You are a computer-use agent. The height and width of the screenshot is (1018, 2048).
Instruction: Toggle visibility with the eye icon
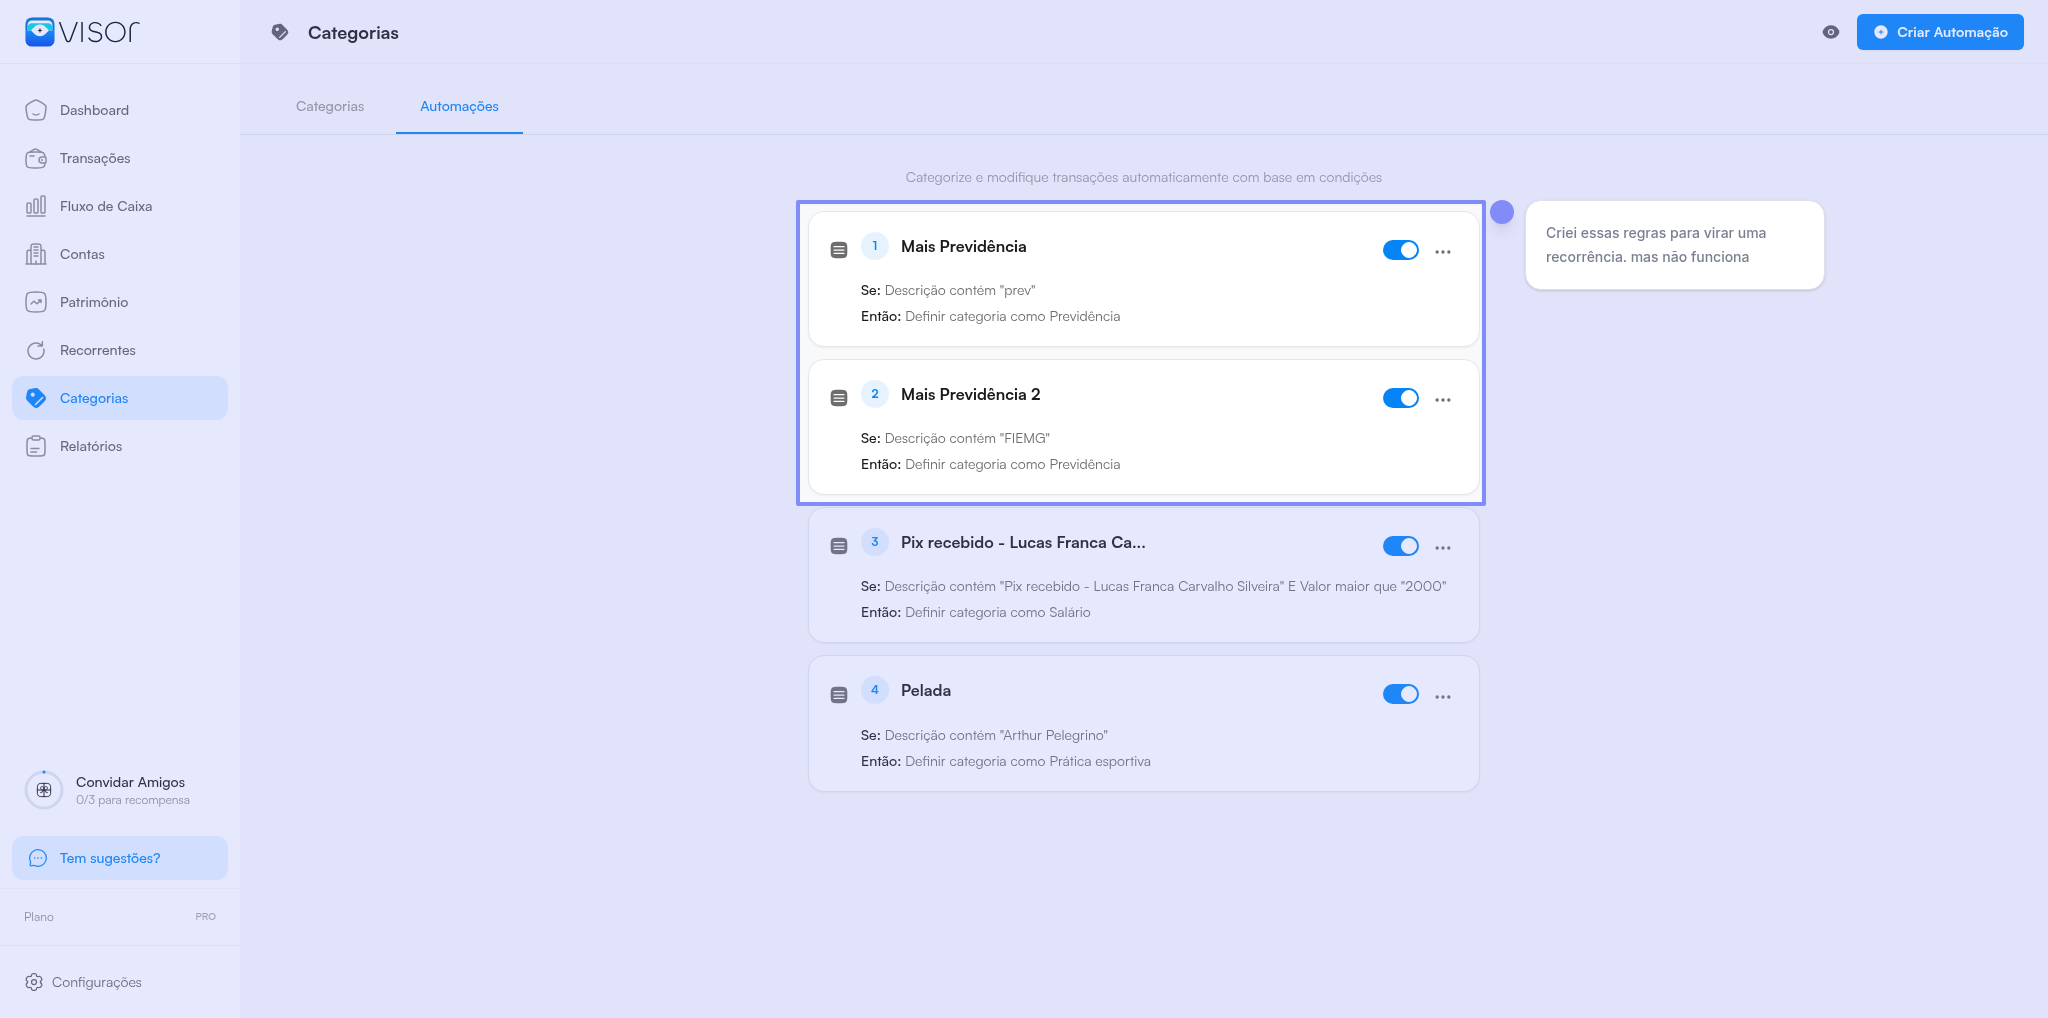(1831, 32)
